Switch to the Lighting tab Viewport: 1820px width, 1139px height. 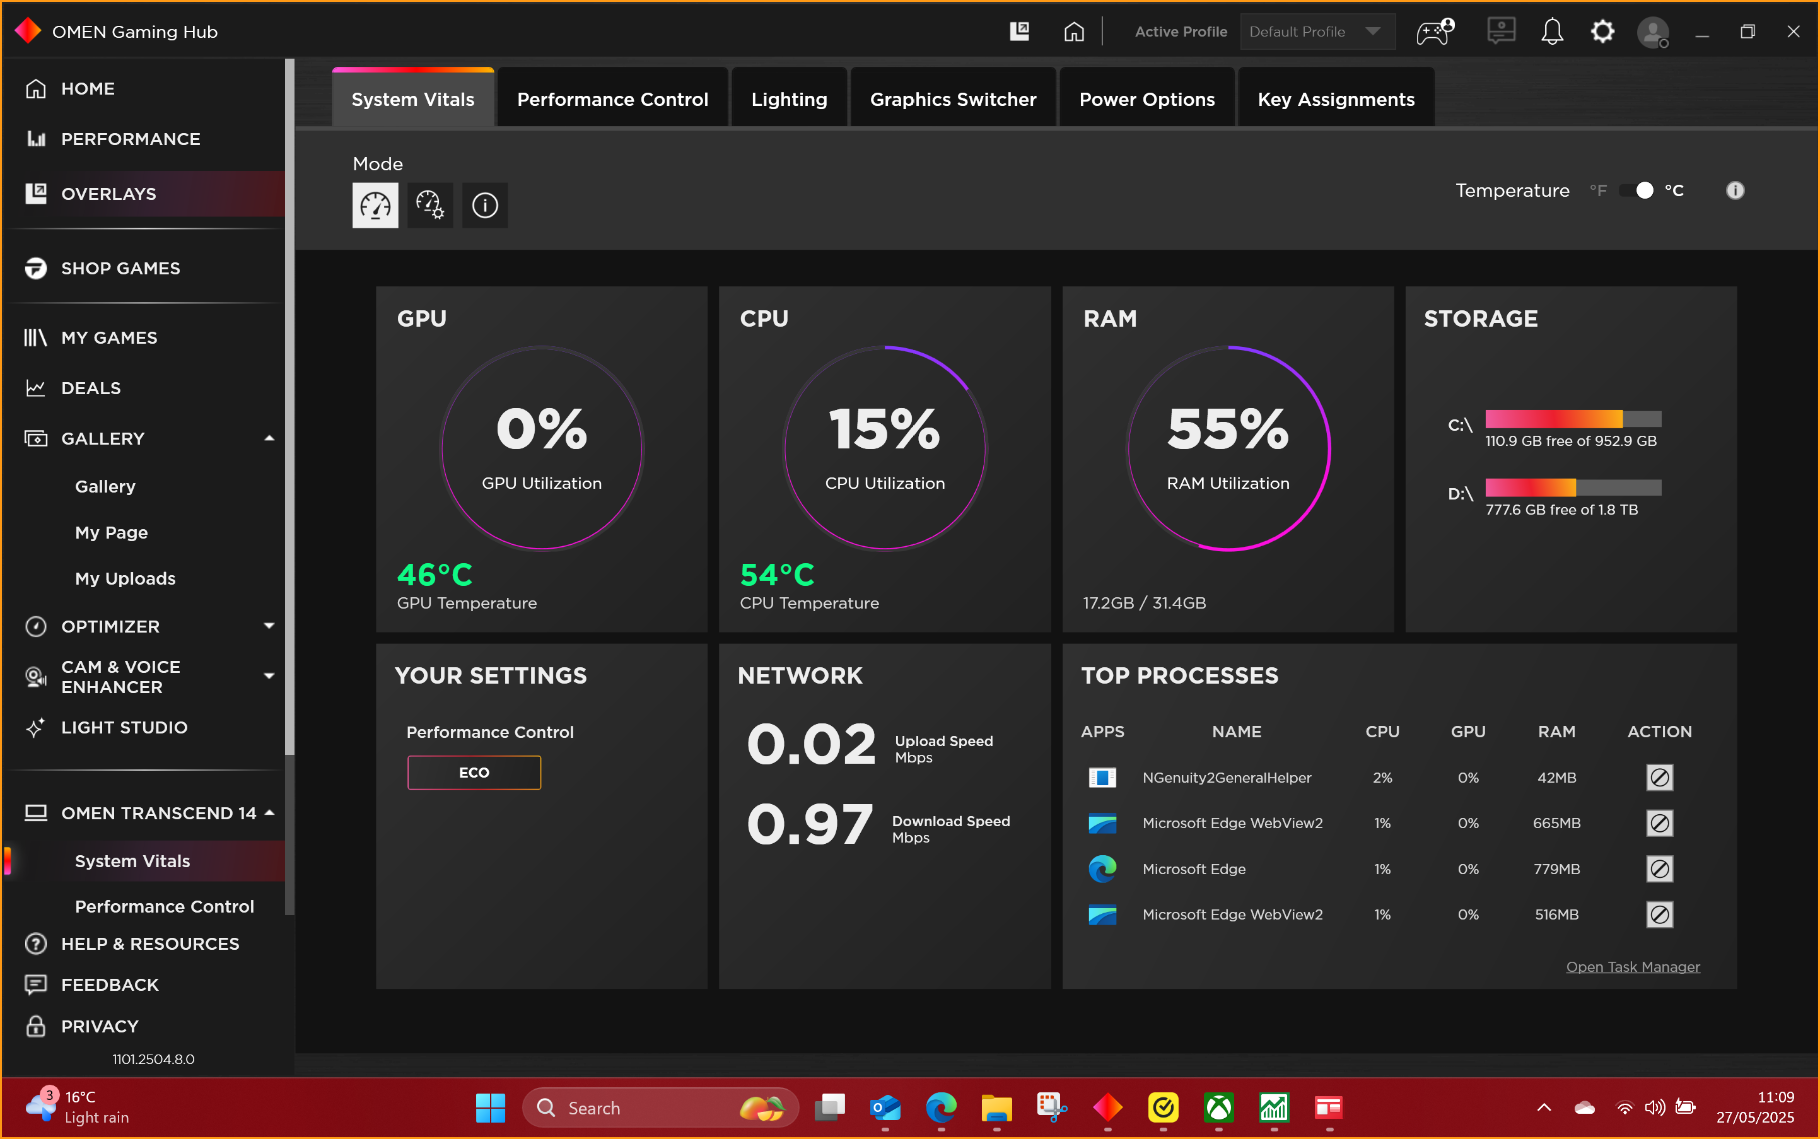pos(789,99)
